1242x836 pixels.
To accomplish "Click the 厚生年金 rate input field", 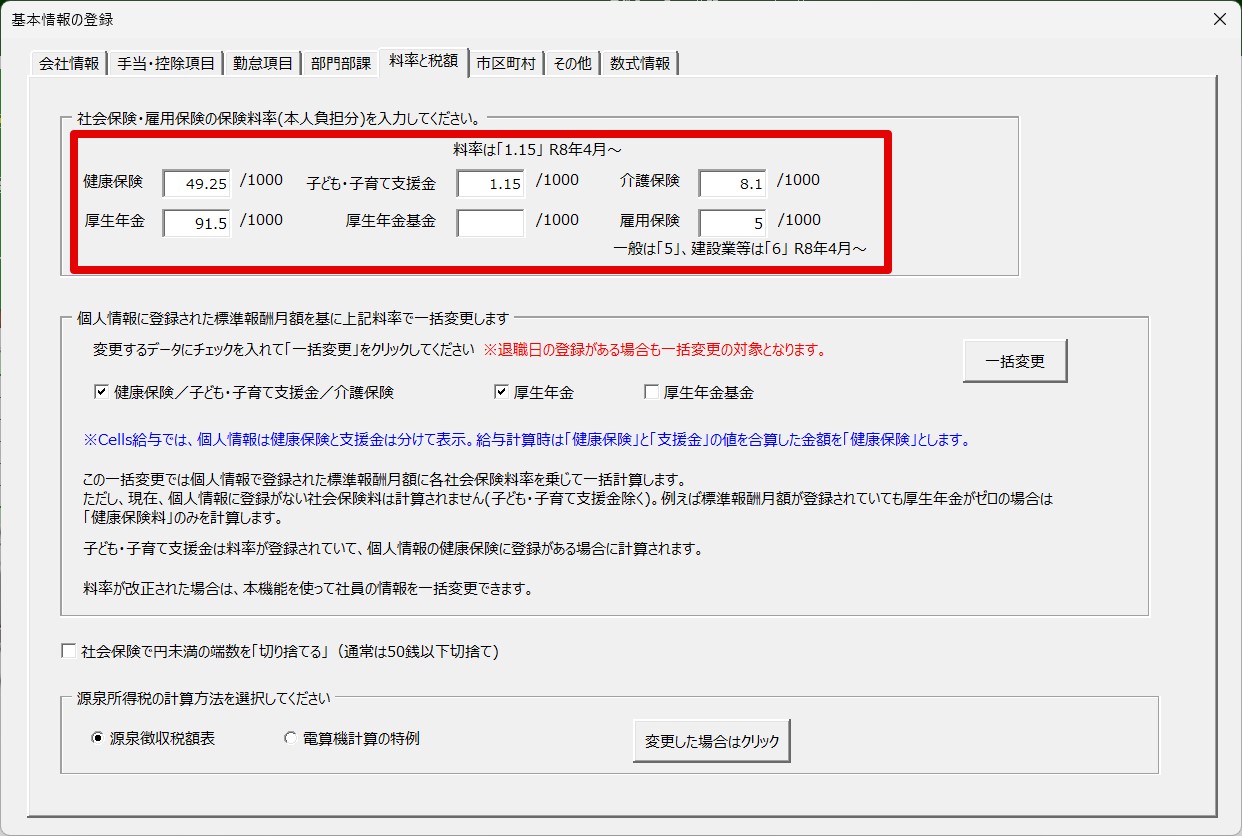I will [197, 223].
